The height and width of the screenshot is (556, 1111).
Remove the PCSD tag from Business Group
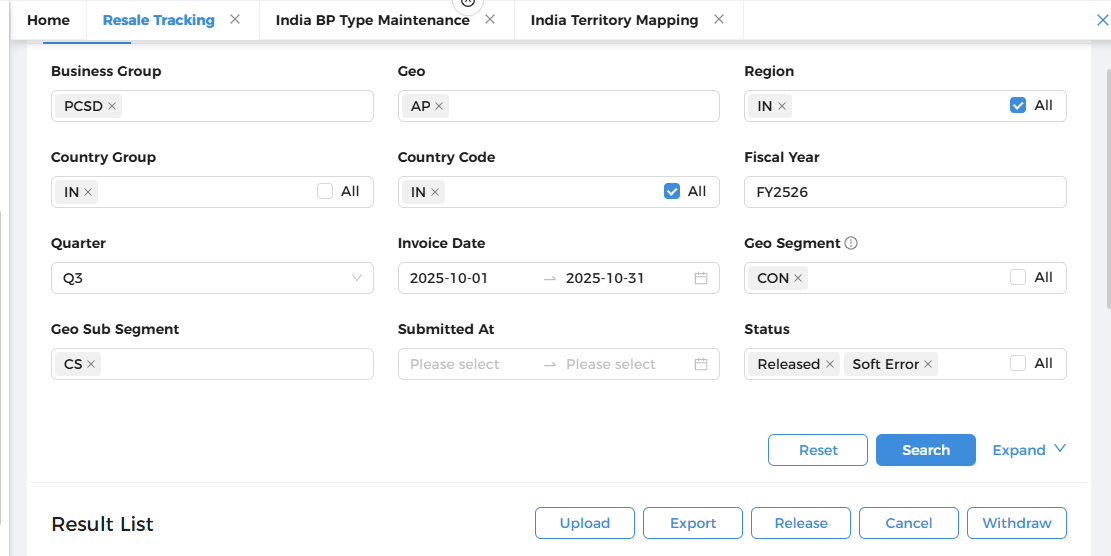[x=112, y=106]
